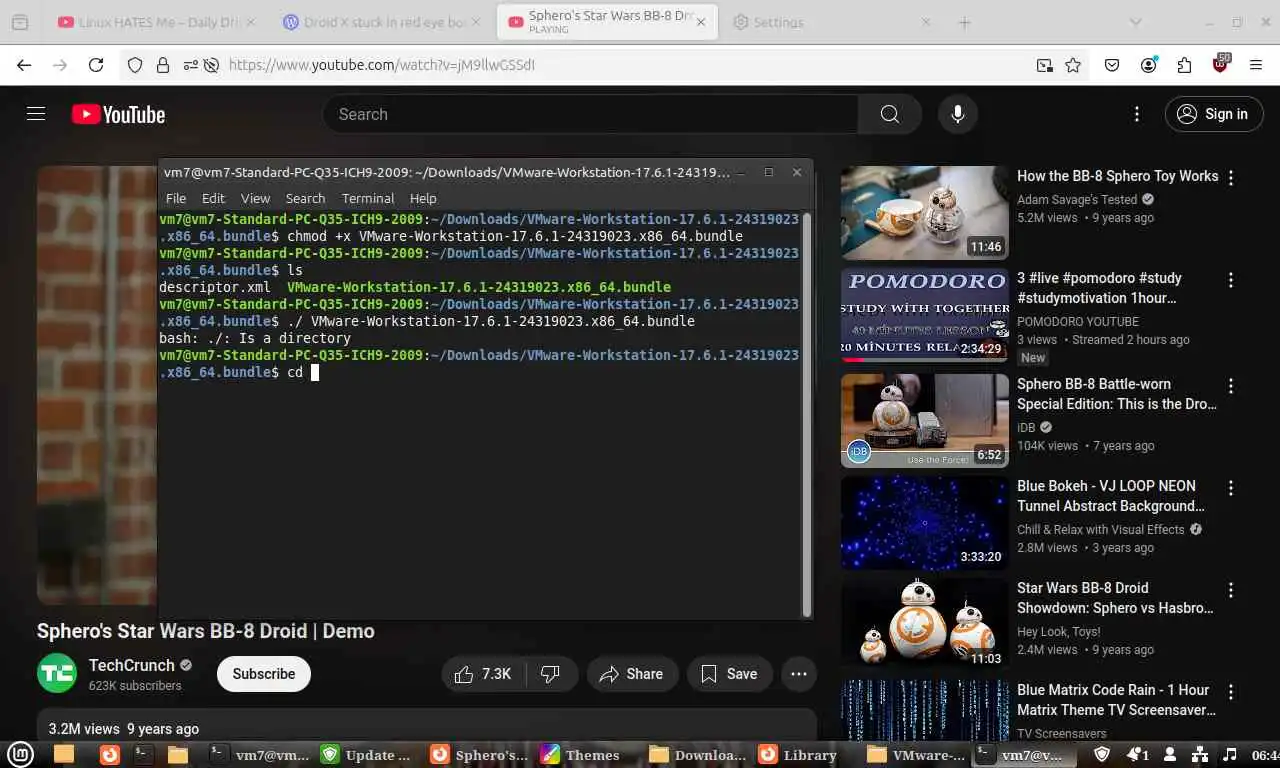Viewport: 1280px width, 768px height.
Task: Open more actions for the video
Action: (798, 674)
